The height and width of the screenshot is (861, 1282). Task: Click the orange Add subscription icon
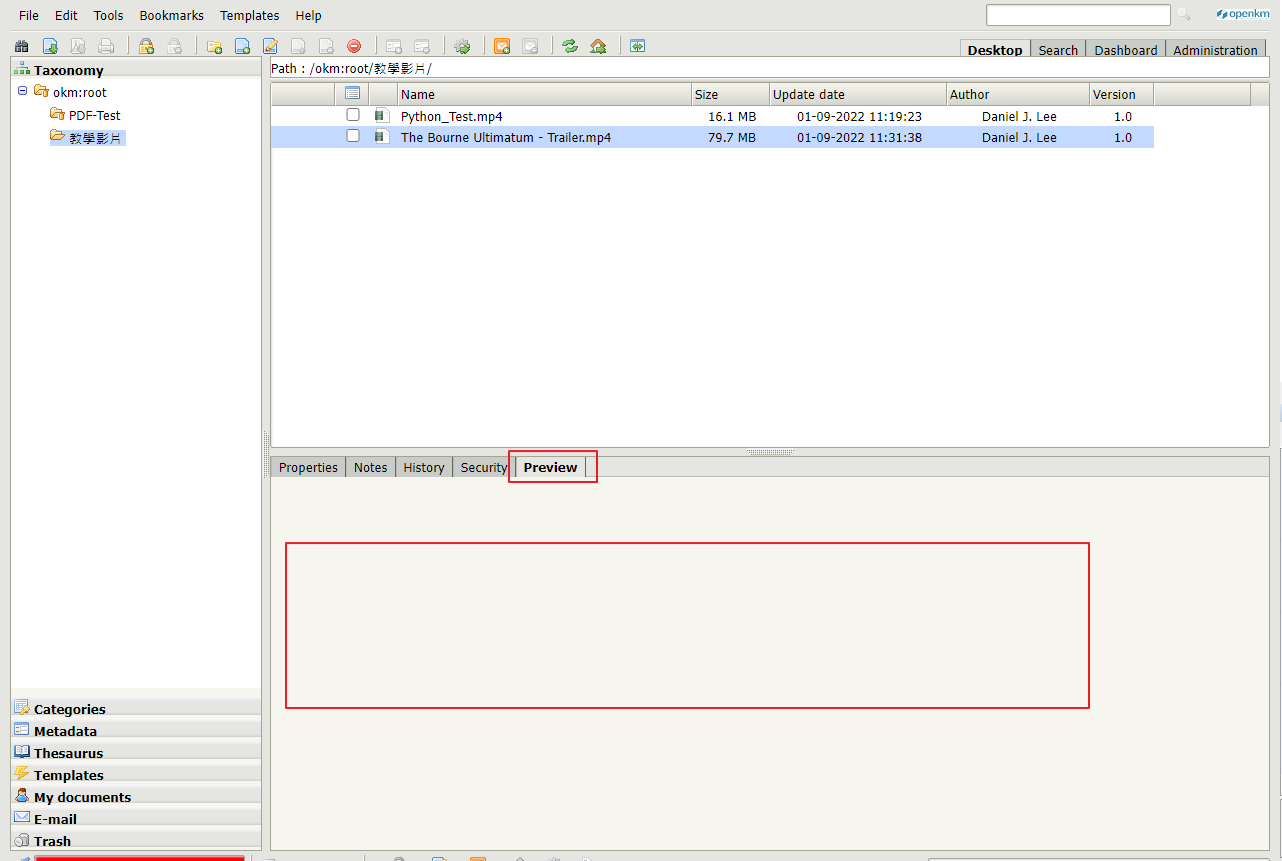tap(502, 46)
